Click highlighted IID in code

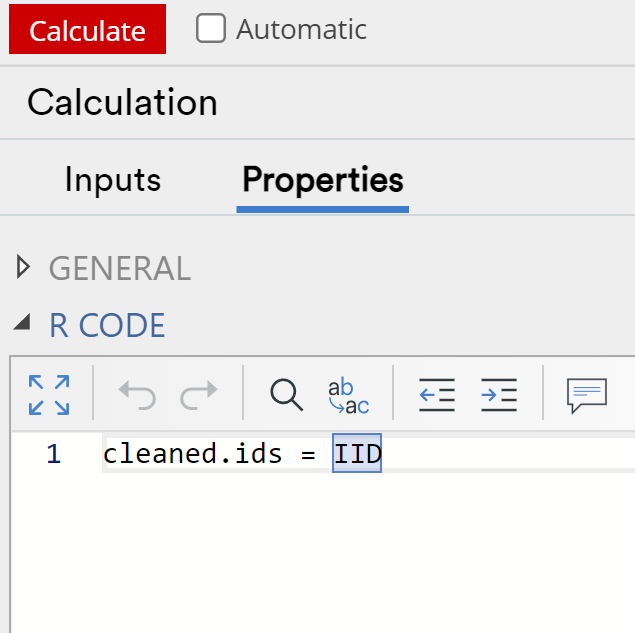(357, 453)
